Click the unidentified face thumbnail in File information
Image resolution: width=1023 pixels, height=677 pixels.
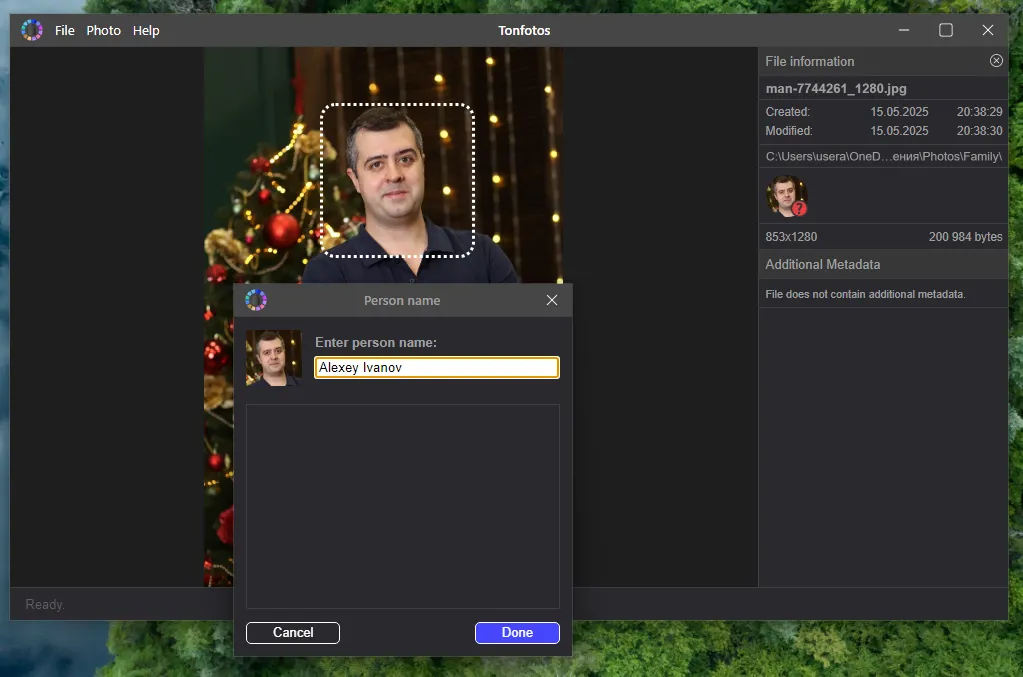tap(786, 196)
